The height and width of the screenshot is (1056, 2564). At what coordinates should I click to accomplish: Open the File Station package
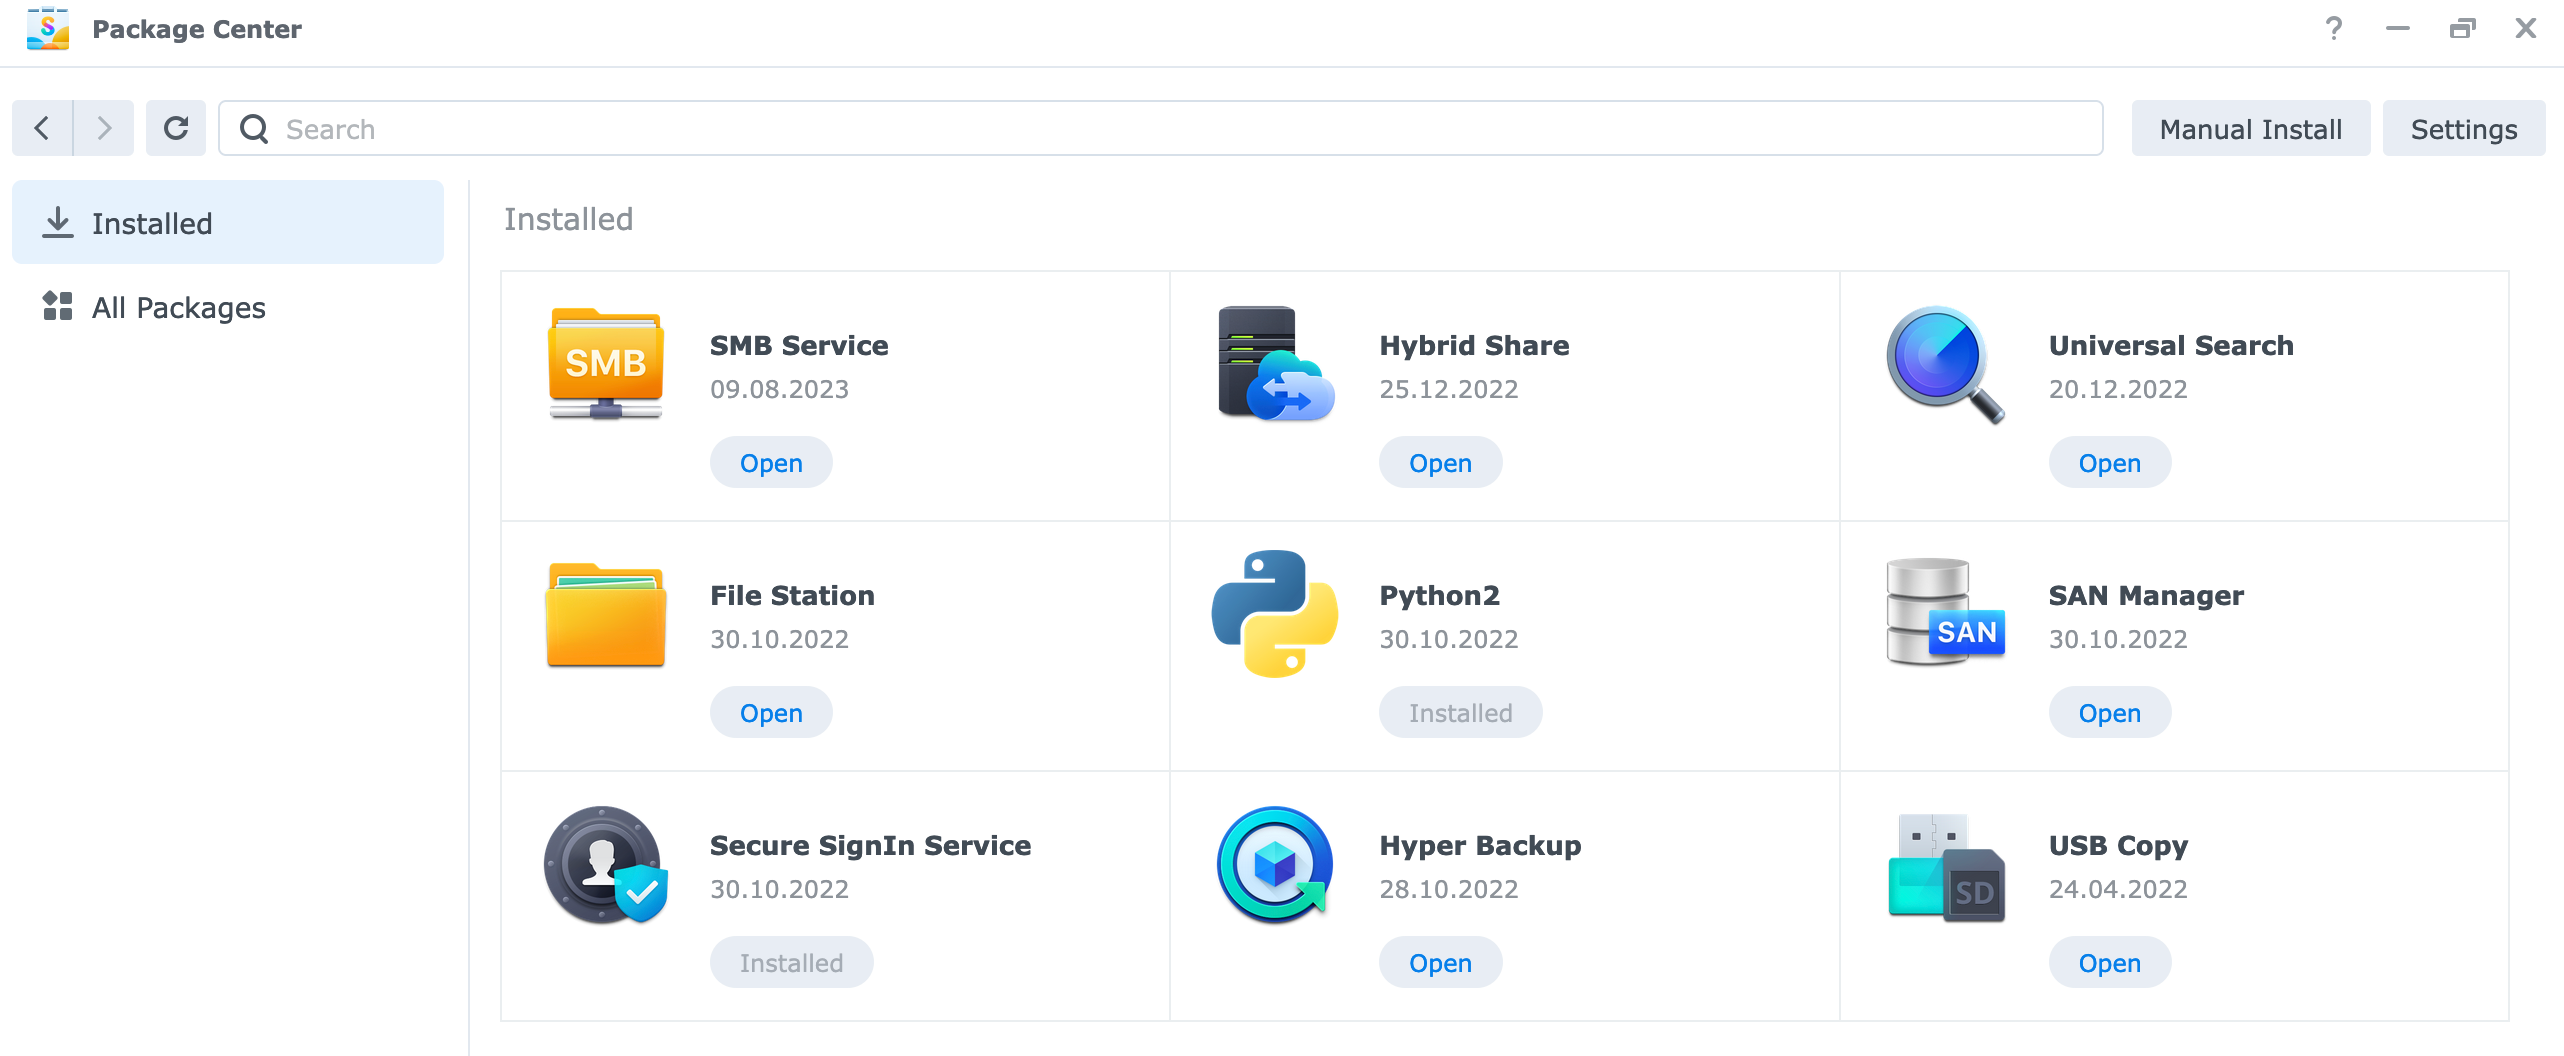coord(771,712)
